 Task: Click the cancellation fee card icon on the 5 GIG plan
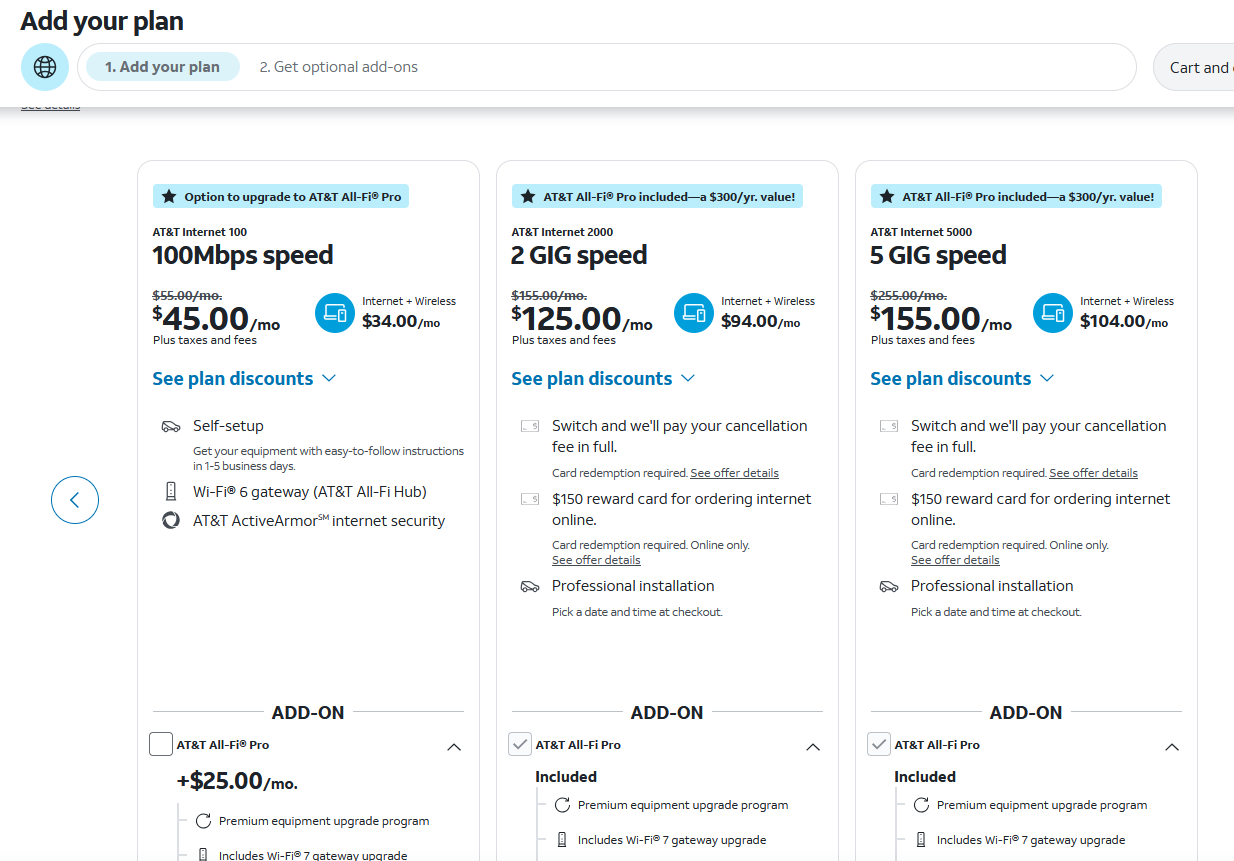pyautogui.click(x=889, y=426)
